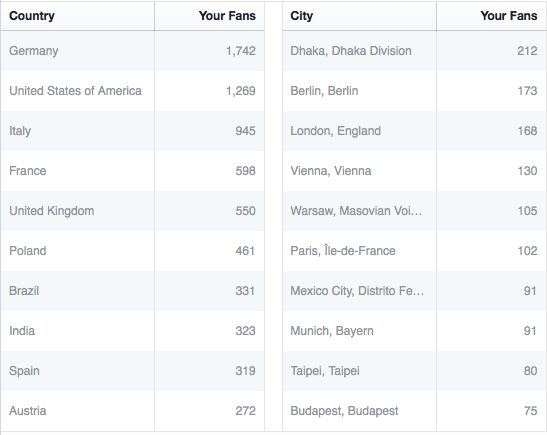Click the Country column header

tap(32, 16)
